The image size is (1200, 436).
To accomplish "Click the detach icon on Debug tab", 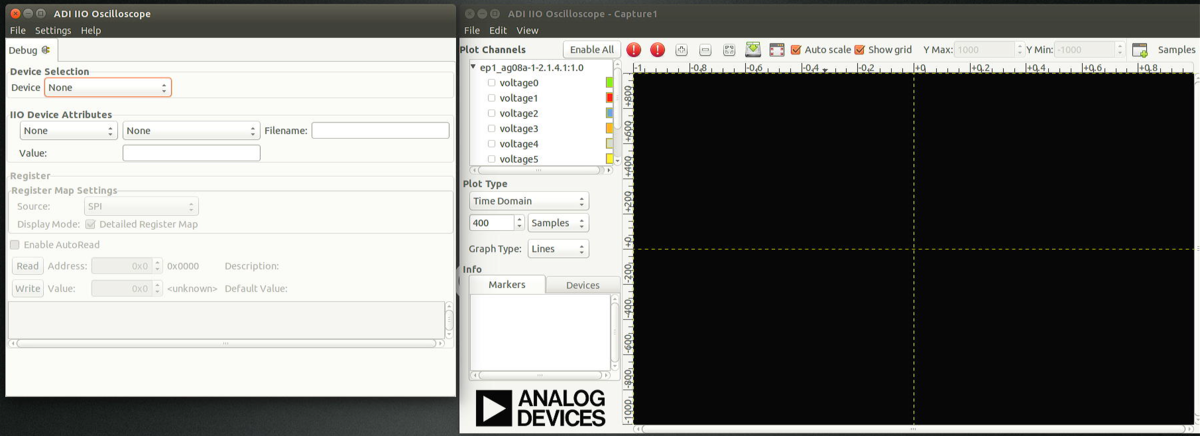I will coord(46,49).
